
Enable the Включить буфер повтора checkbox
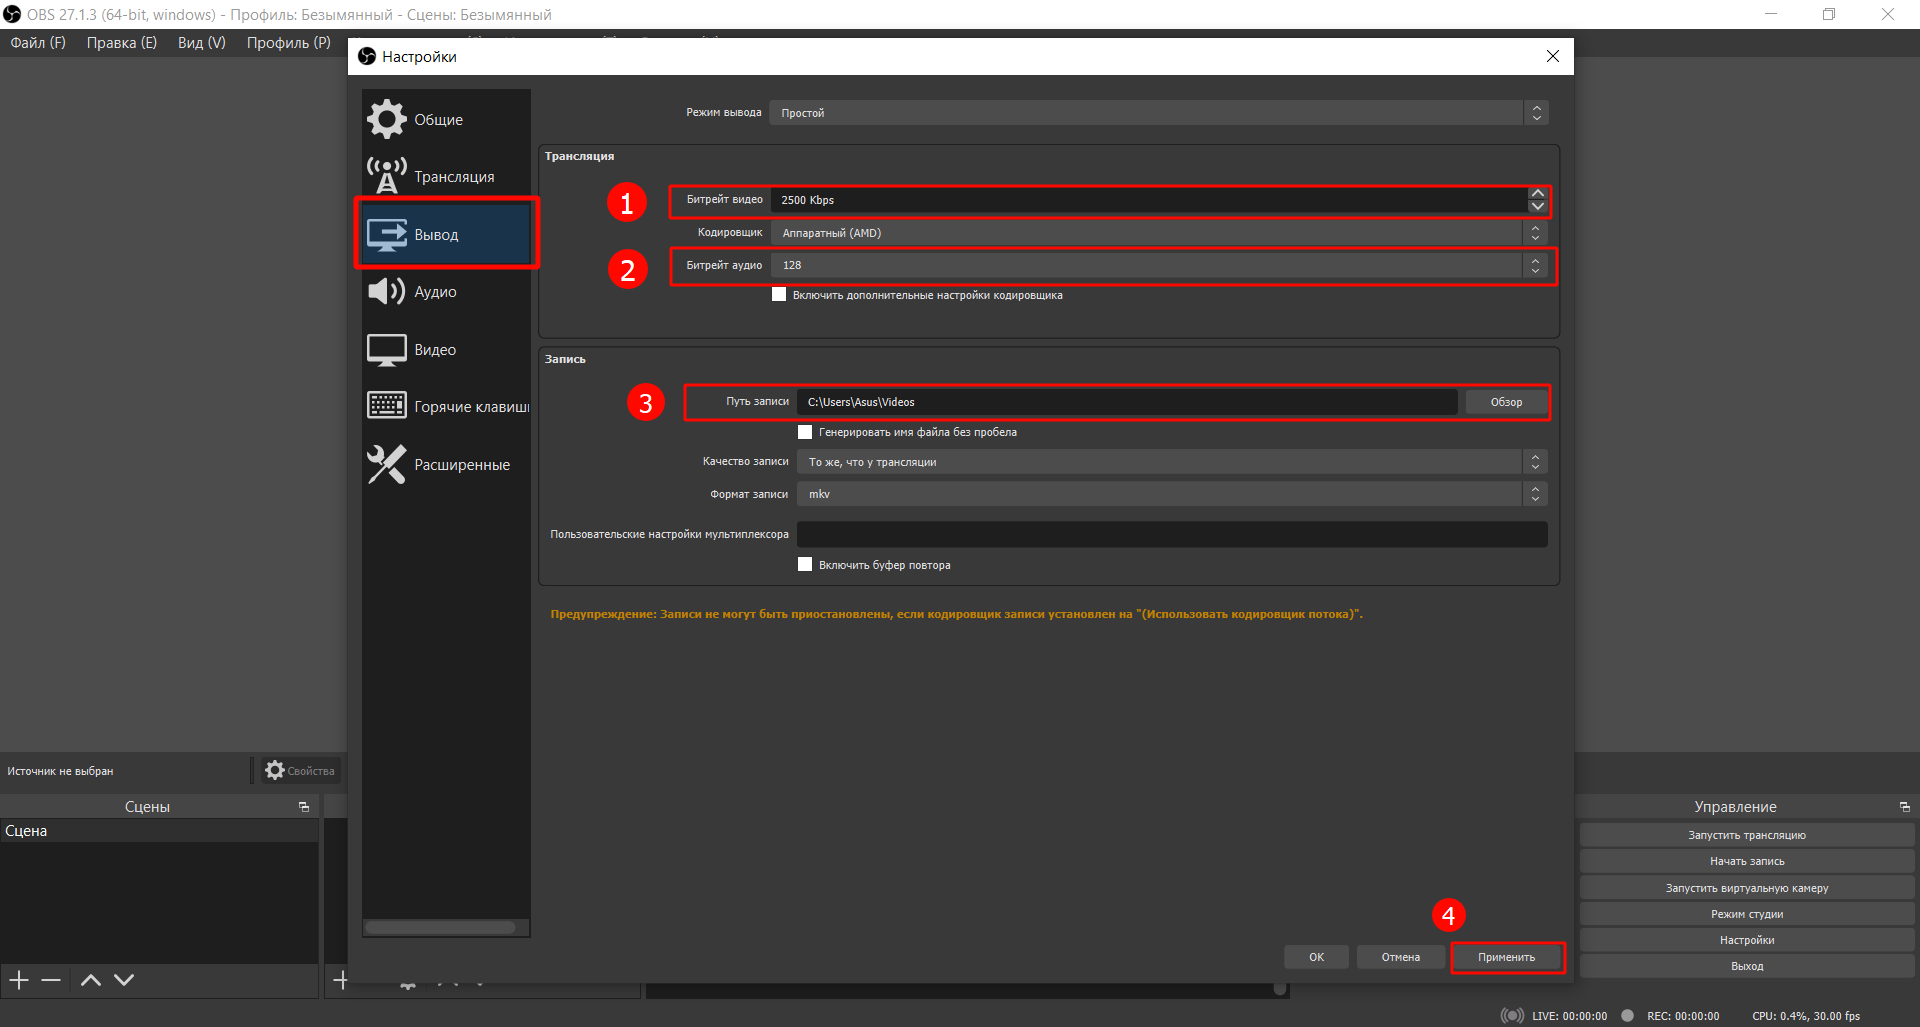805,565
